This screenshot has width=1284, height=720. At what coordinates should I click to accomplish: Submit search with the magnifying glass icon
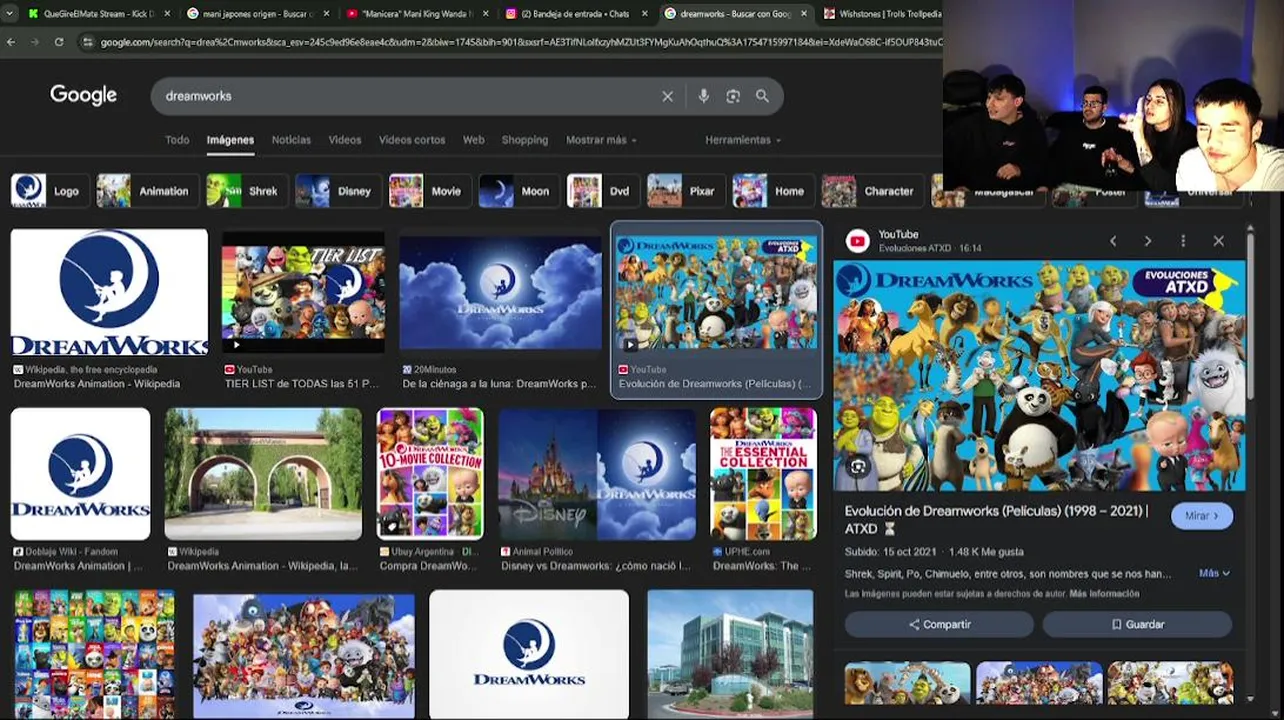tap(762, 96)
